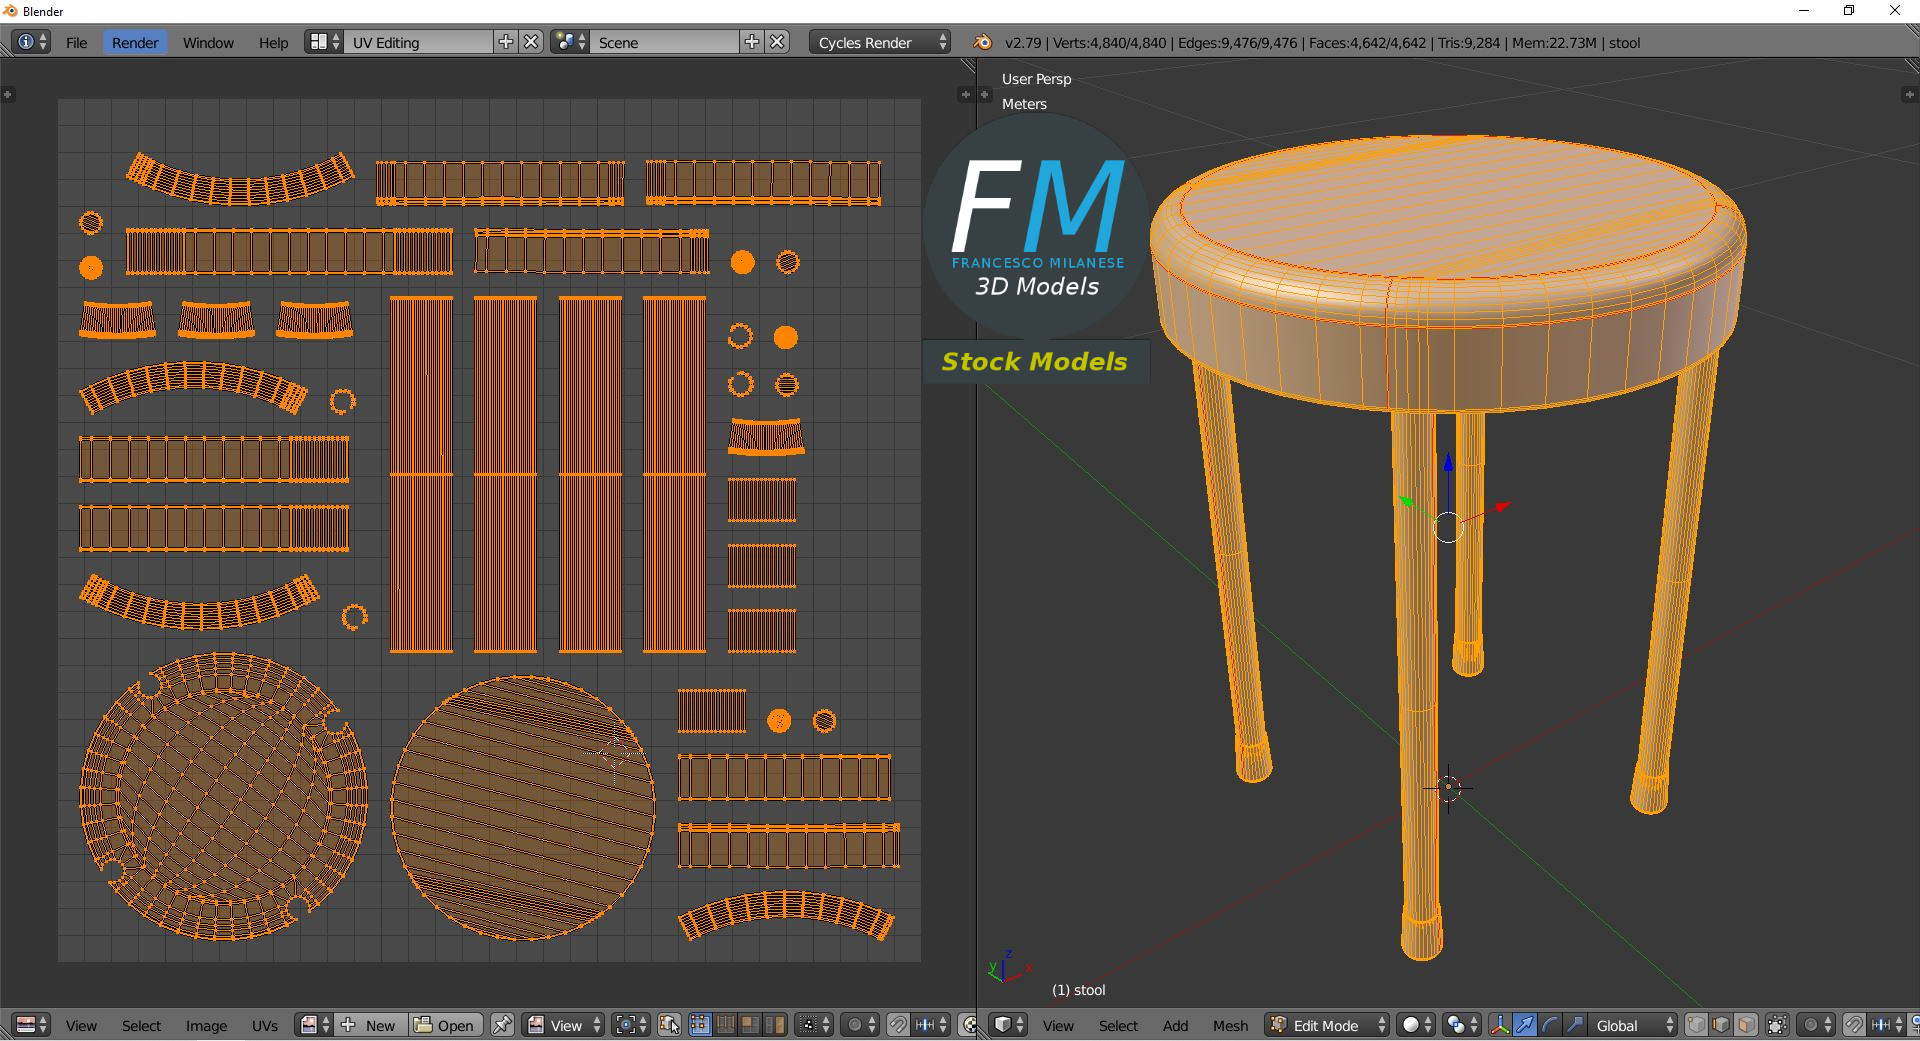Delete the UV Editing screen layout
This screenshot has width=1920, height=1041.
pos(532,42)
